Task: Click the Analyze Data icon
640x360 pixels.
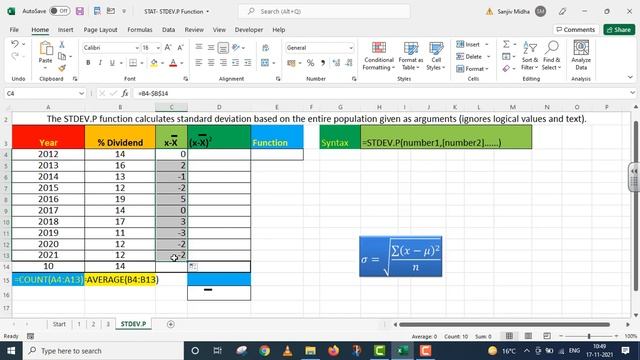Action: [581, 48]
